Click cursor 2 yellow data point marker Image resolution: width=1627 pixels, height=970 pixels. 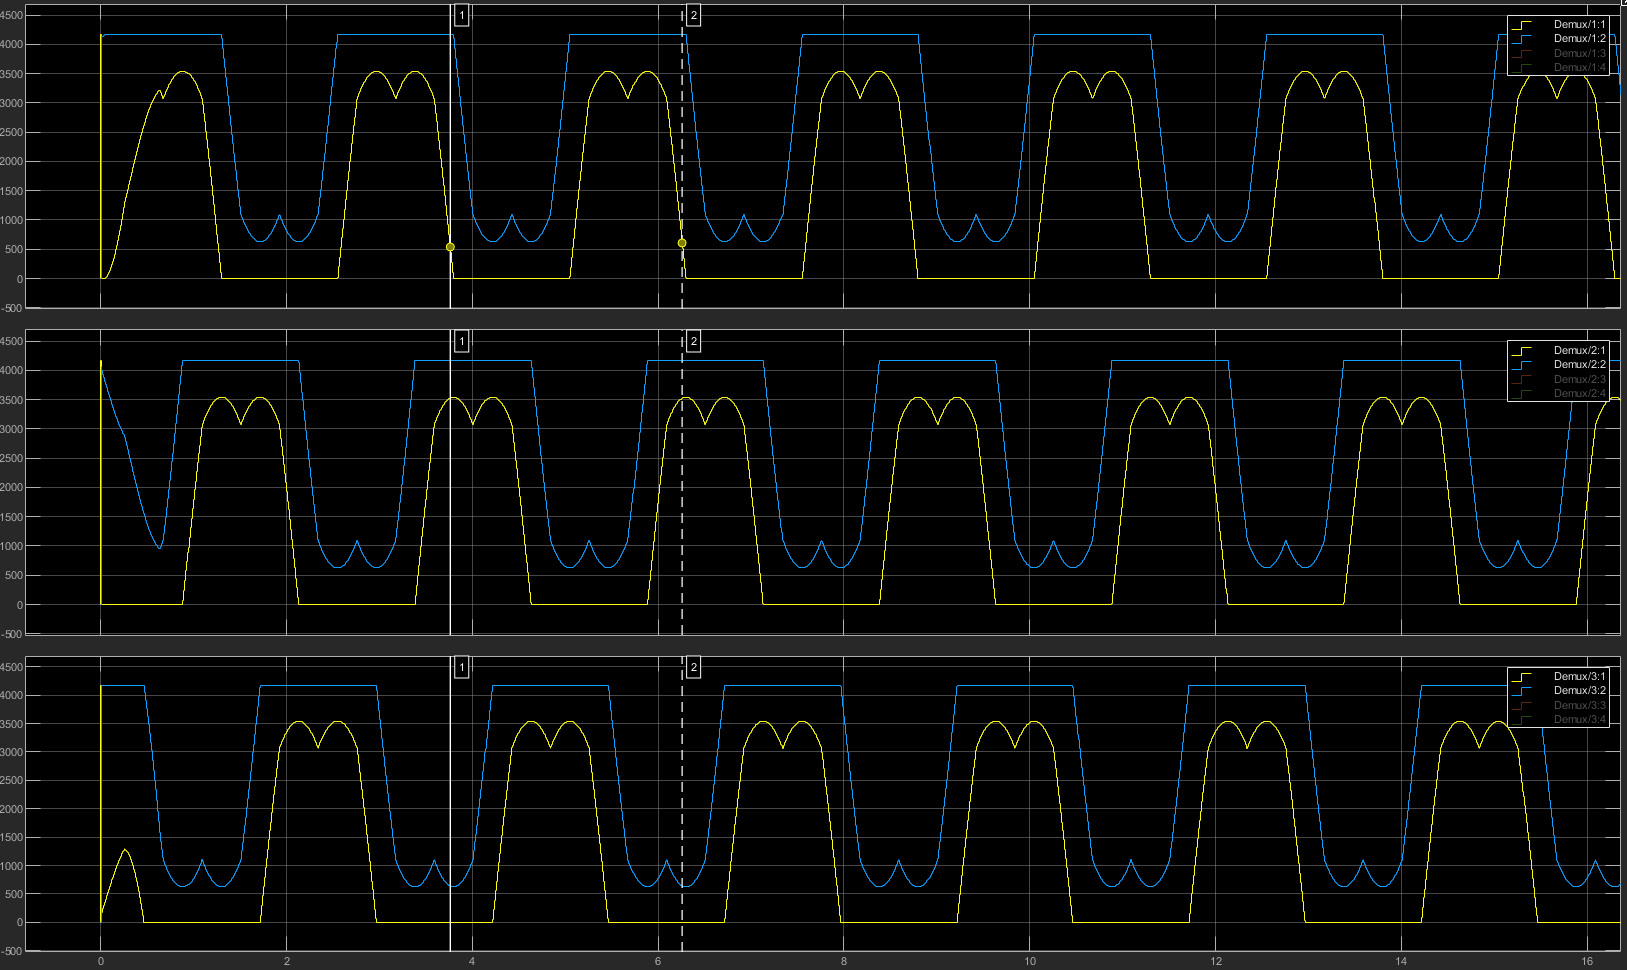point(682,243)
